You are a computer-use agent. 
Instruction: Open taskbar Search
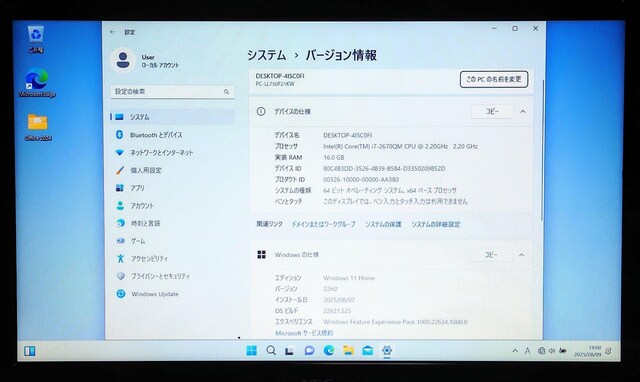tap(271, 351)
